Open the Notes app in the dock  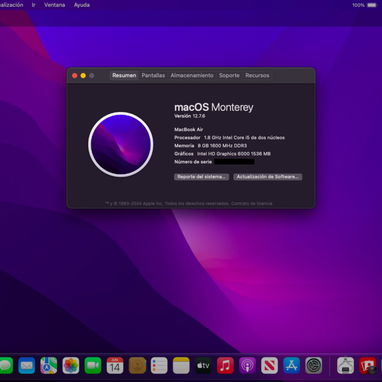click(181, 366)
